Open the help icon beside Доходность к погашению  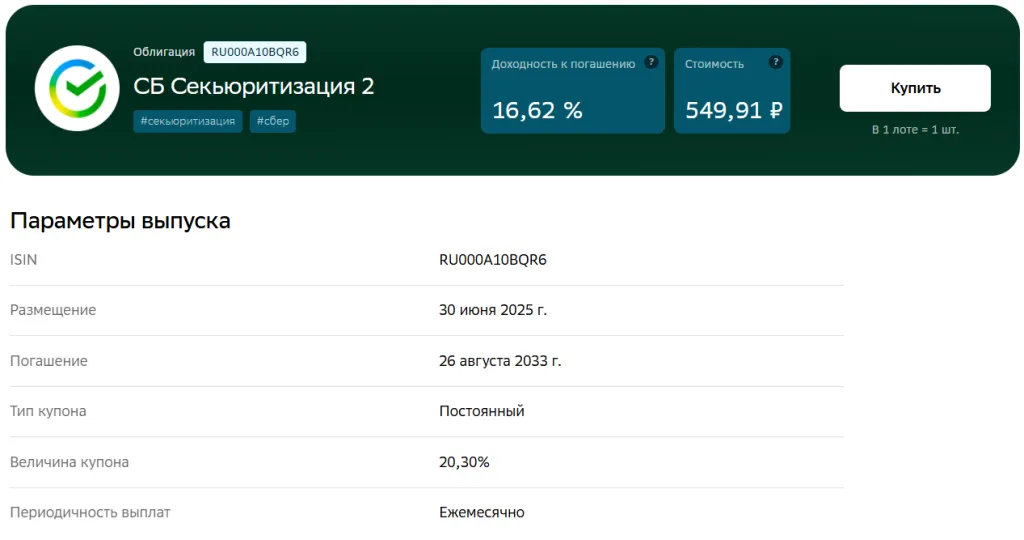[651, 62]
